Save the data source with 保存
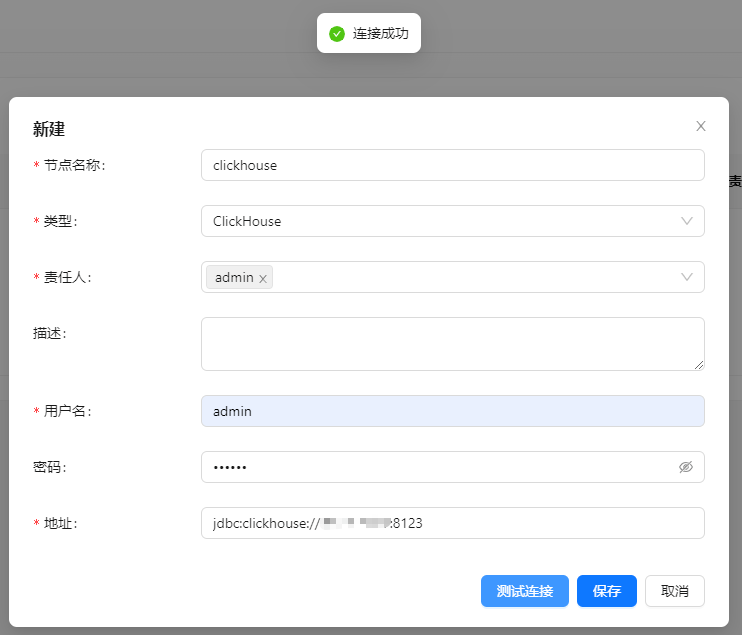The image size is (742, 635). click(606, 591)
